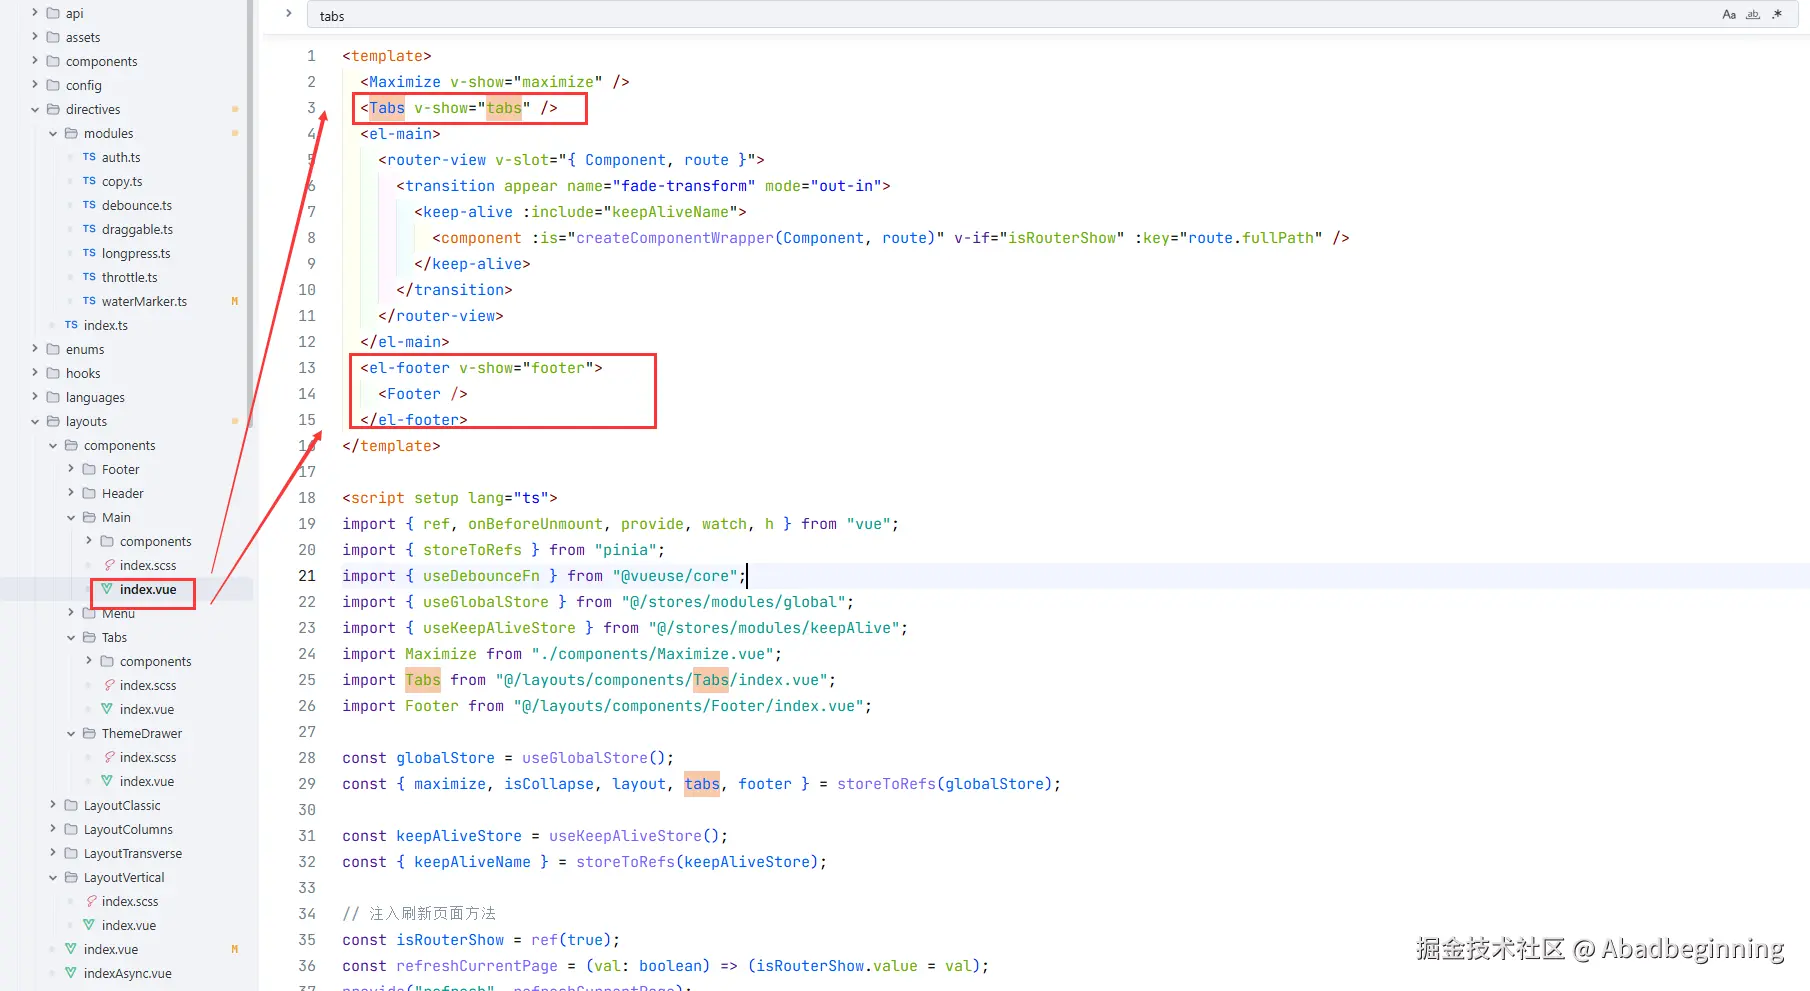Expand the Footer folder
The image size is (1810, 991).
[x=71, y=469]
